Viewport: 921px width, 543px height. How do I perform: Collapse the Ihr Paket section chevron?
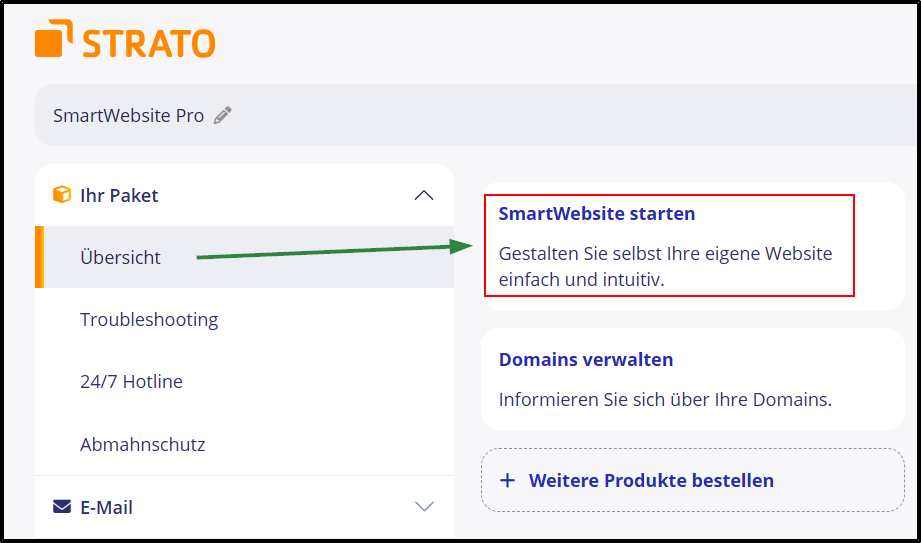point(424,196)
